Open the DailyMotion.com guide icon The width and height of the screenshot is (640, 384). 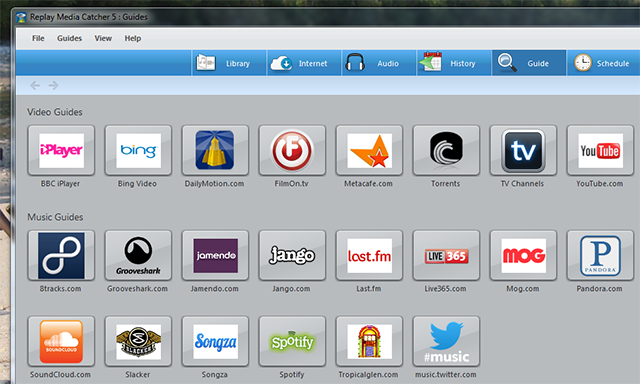215,151
